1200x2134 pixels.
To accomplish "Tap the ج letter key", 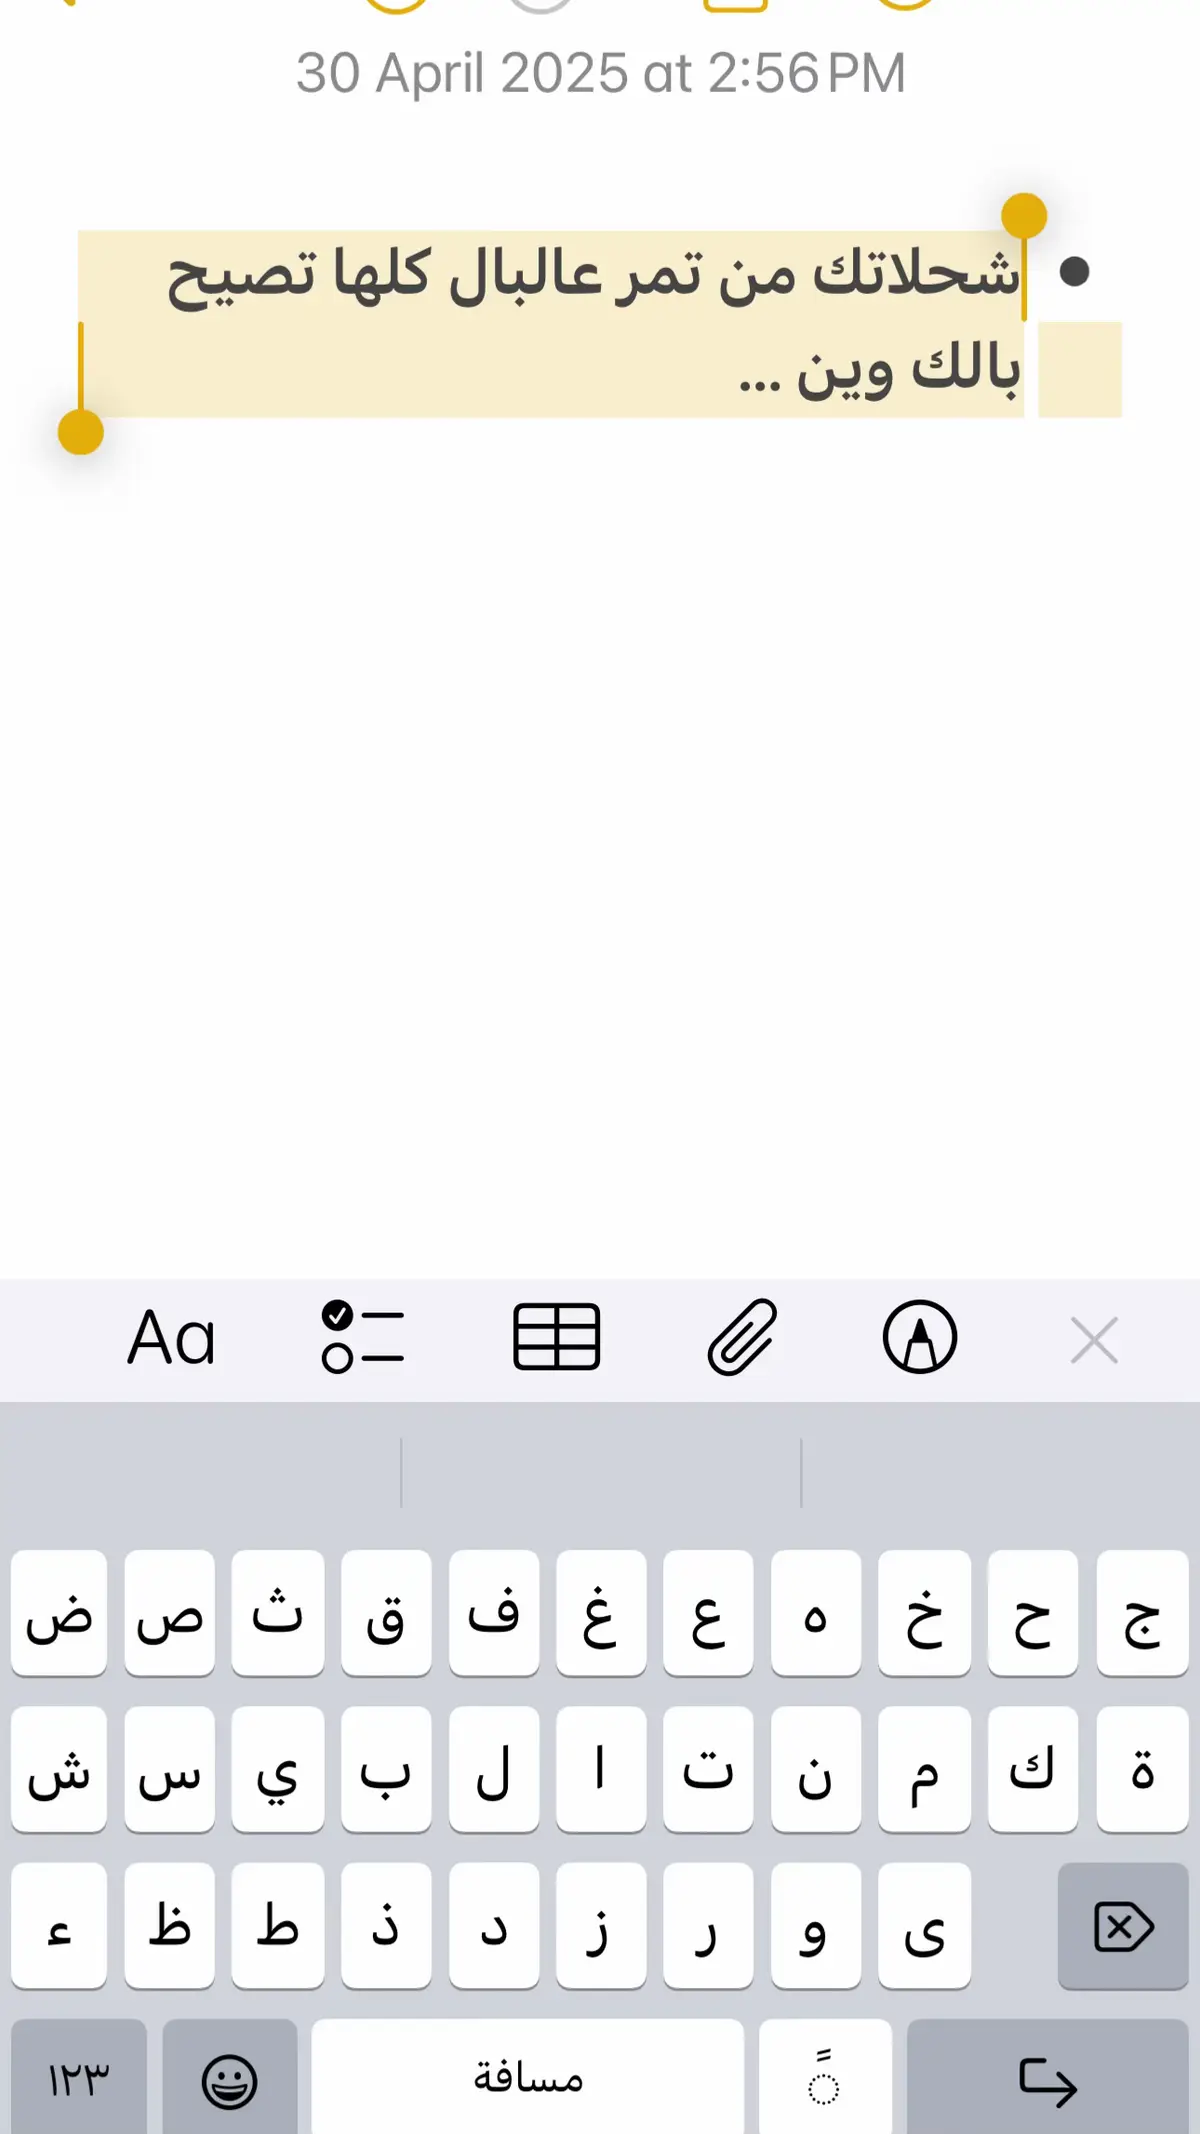I will pyautogui.click(x=1142, y=1613).
